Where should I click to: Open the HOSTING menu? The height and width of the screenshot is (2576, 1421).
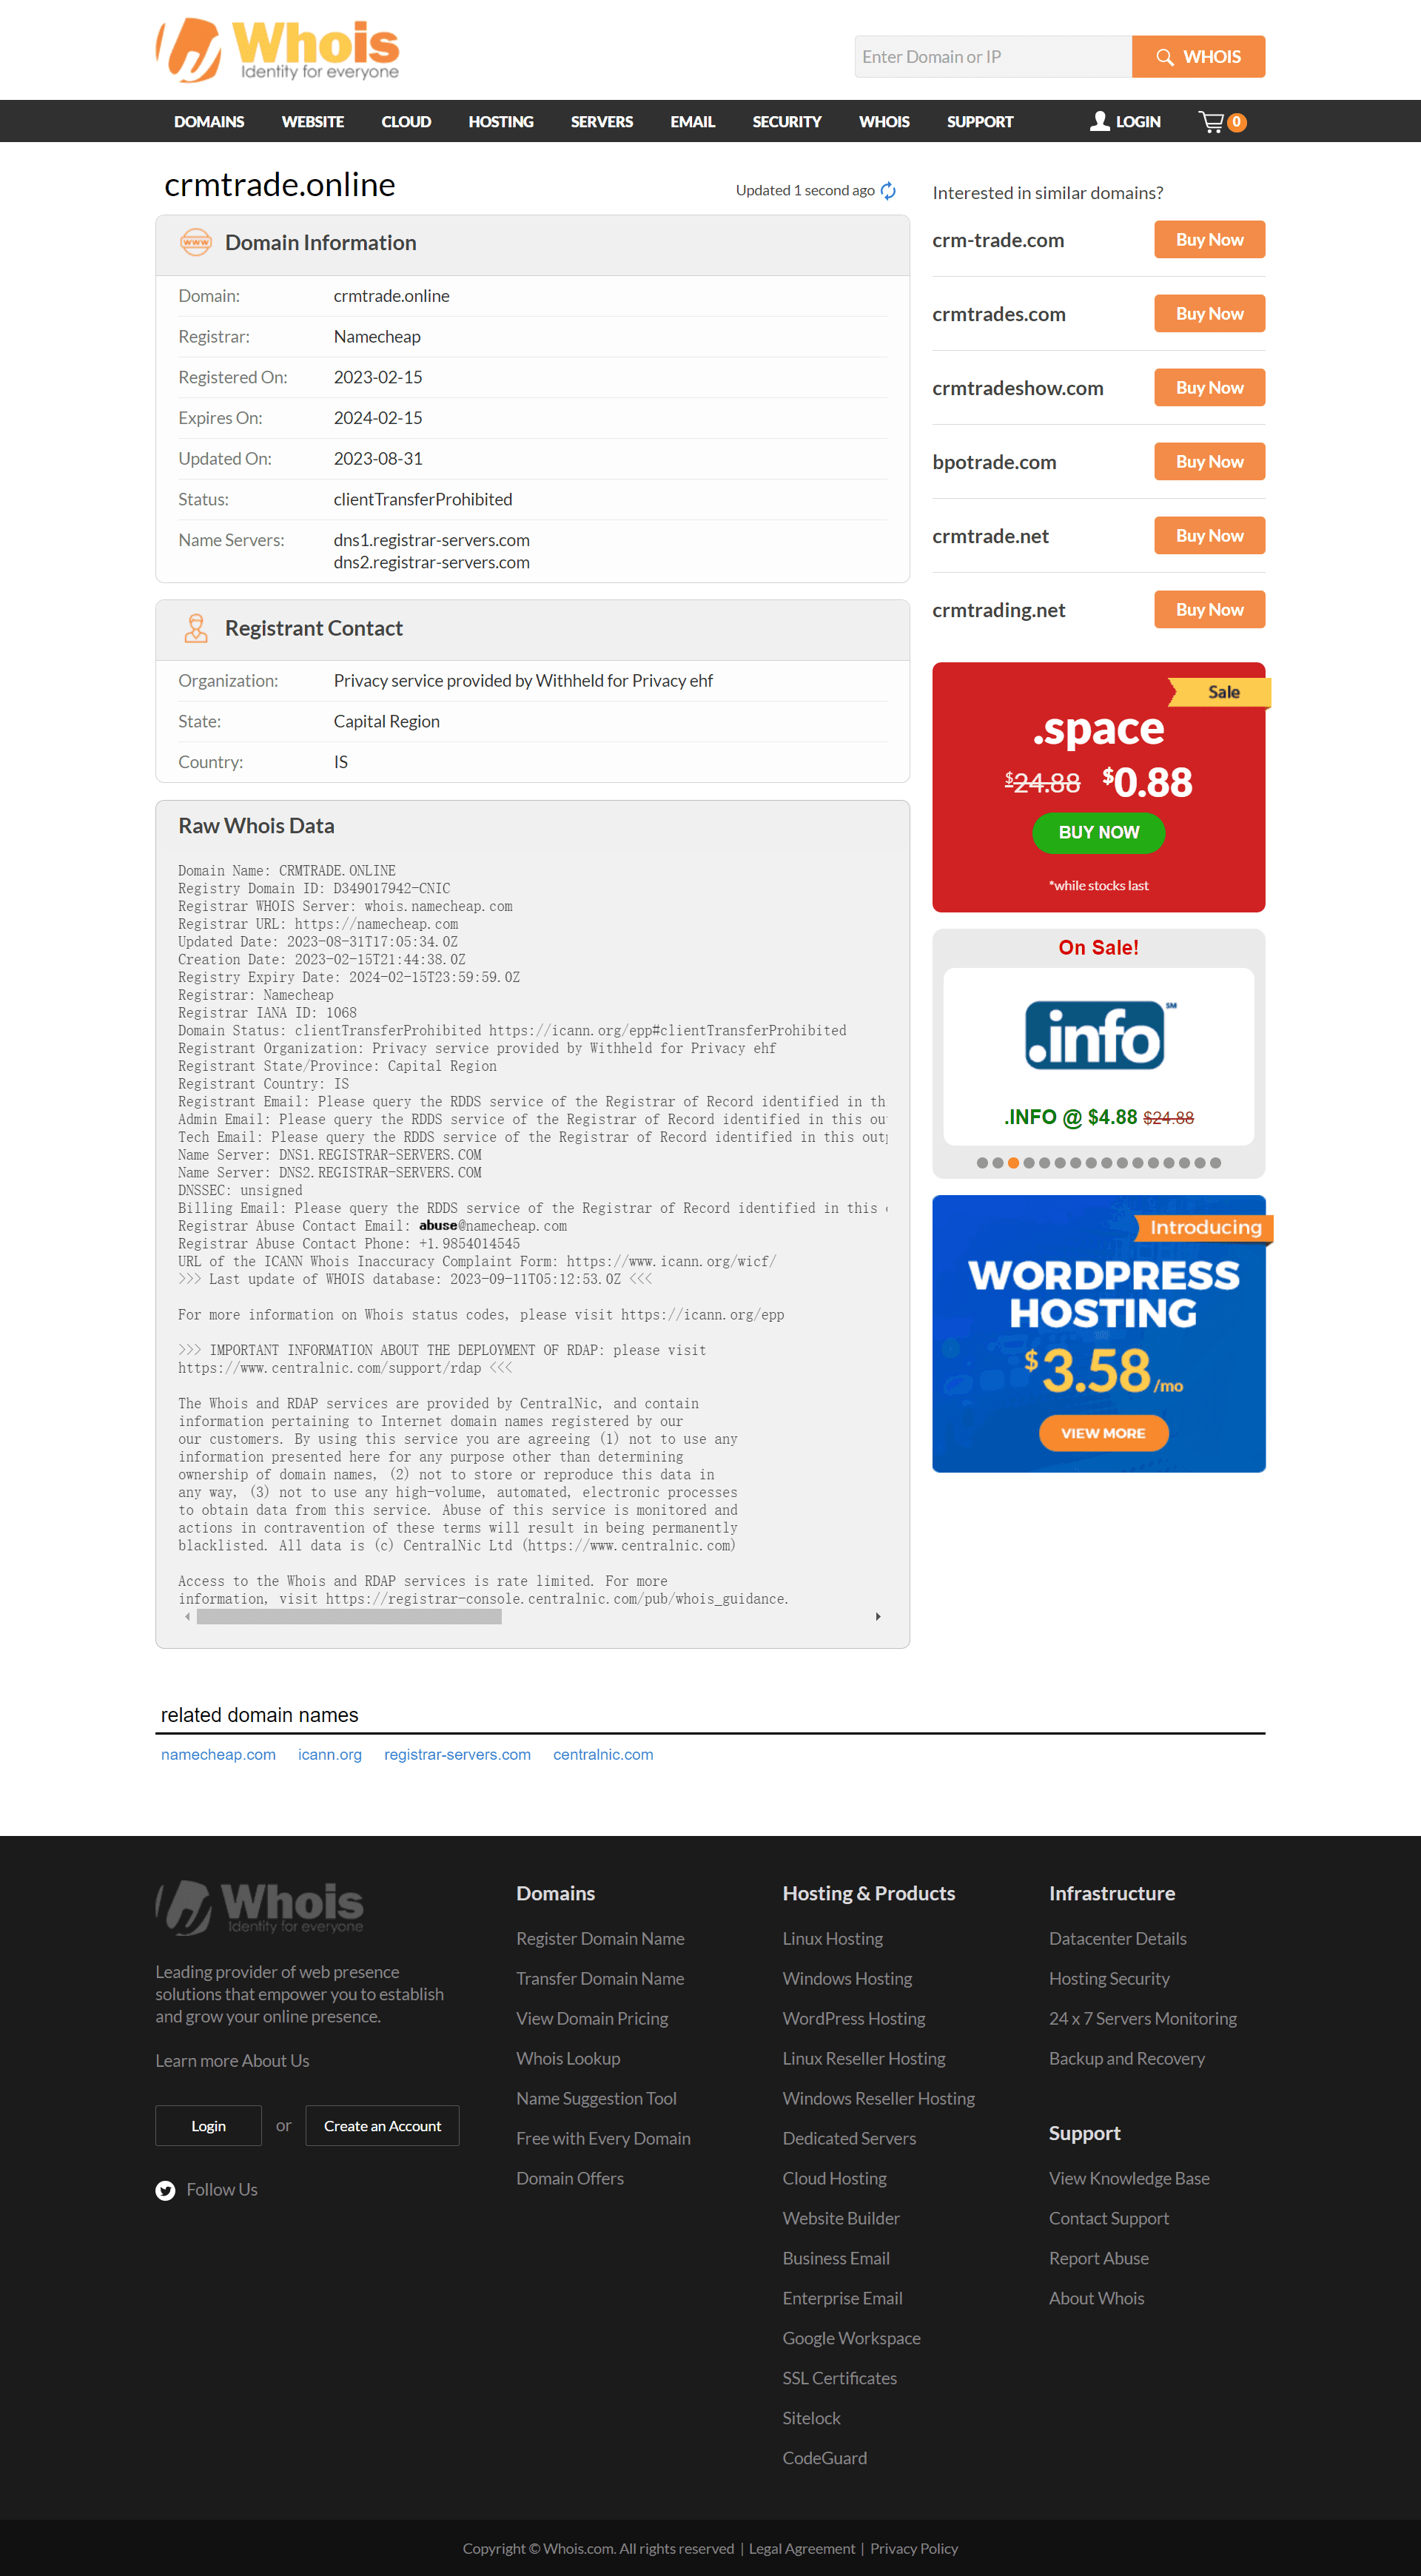tap(501, 122)
